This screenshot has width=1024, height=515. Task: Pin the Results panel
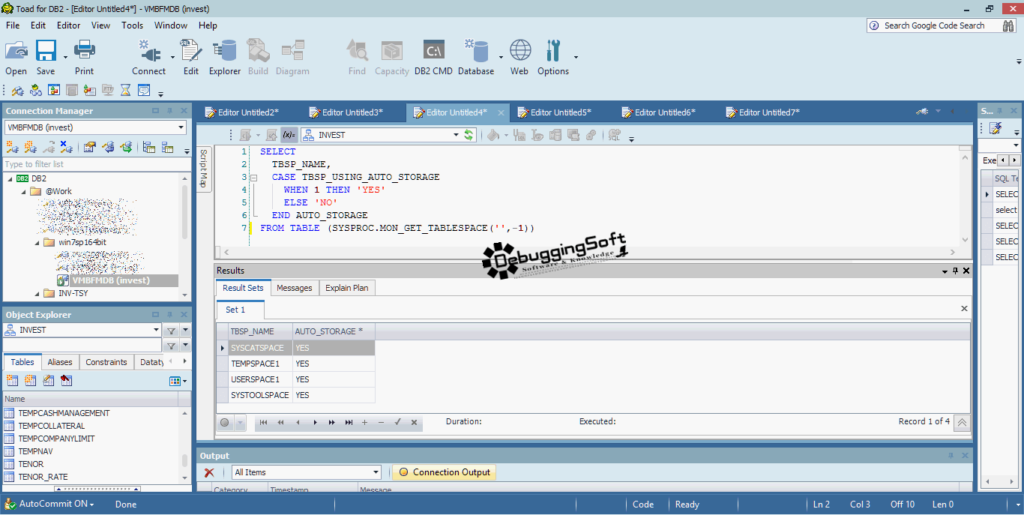click(x=955, y=271)
